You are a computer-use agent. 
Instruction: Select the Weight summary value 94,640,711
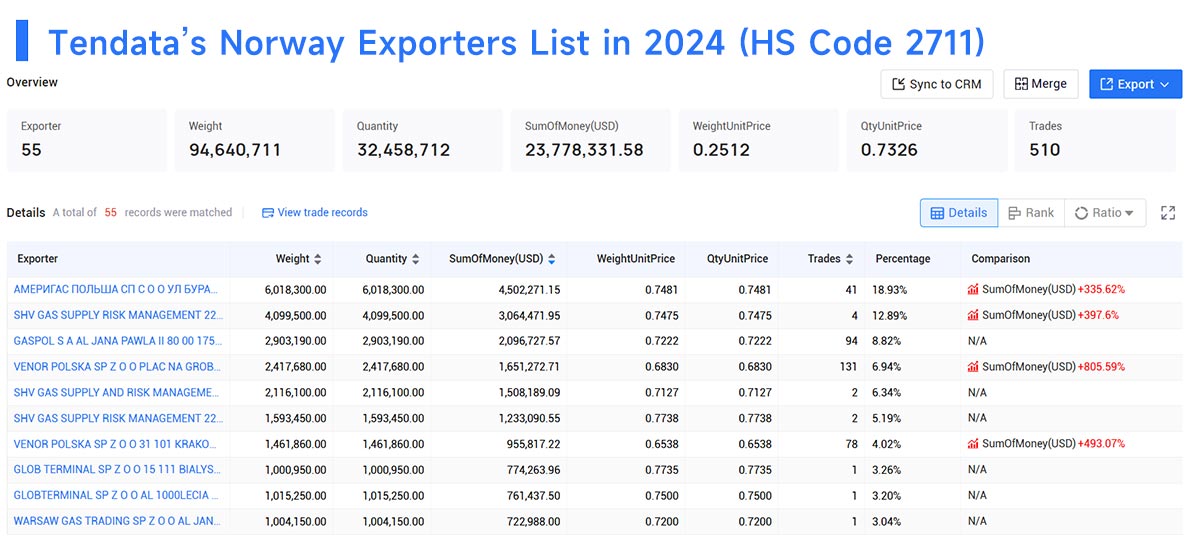(x=235, y=150)
